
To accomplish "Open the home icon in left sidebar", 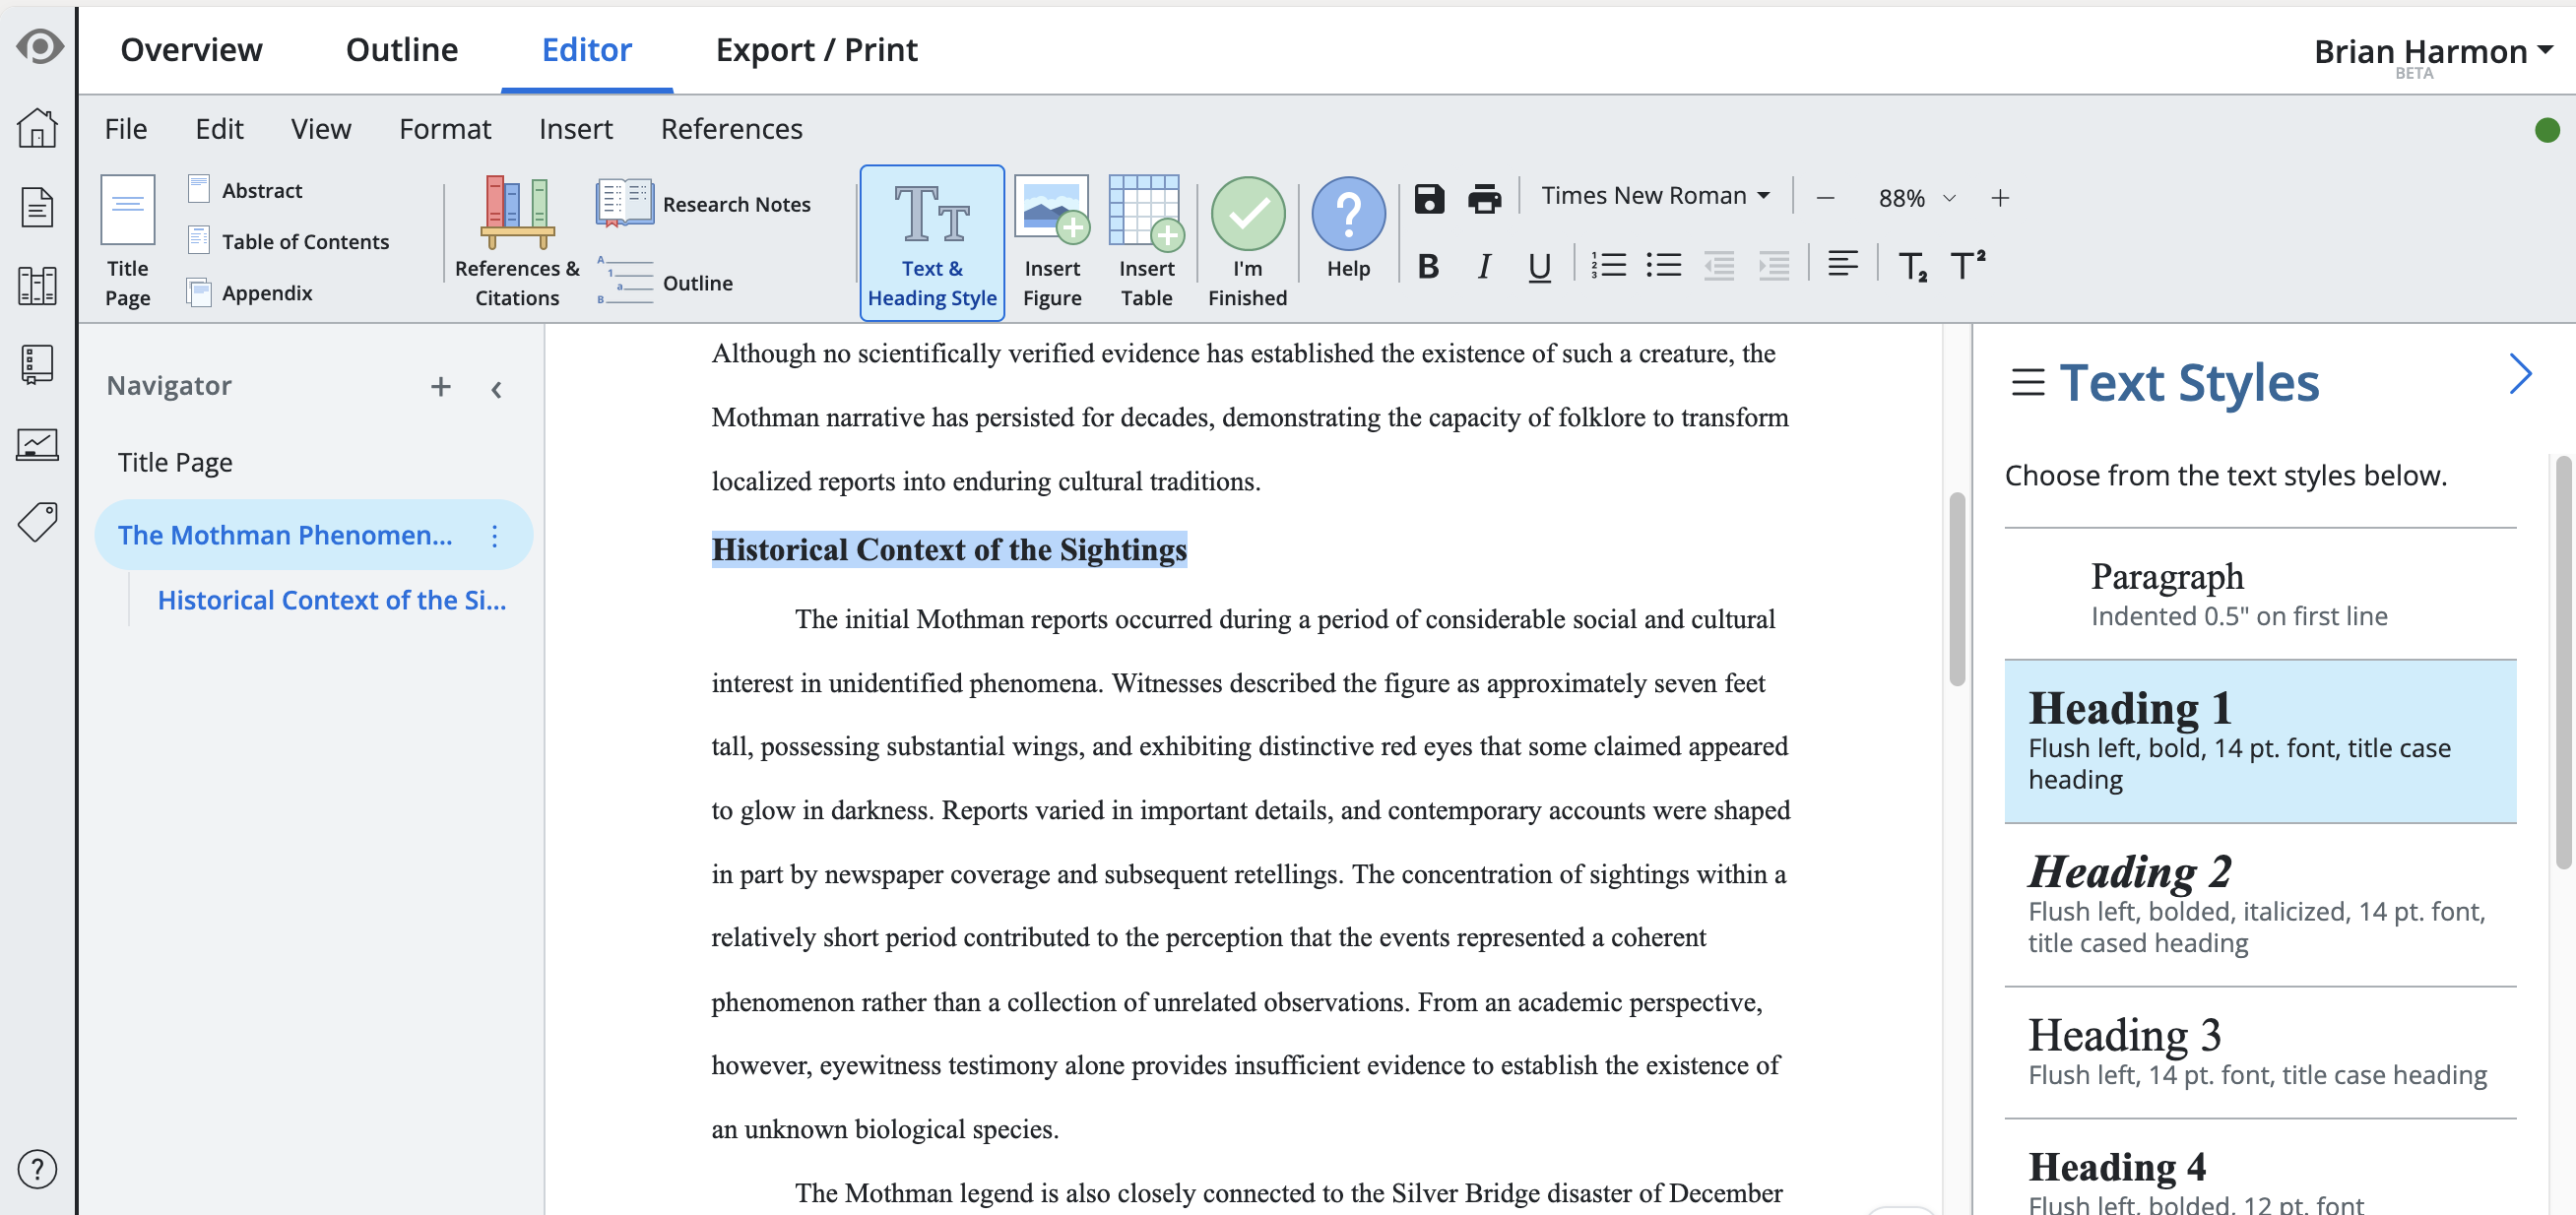I will 37,128.
